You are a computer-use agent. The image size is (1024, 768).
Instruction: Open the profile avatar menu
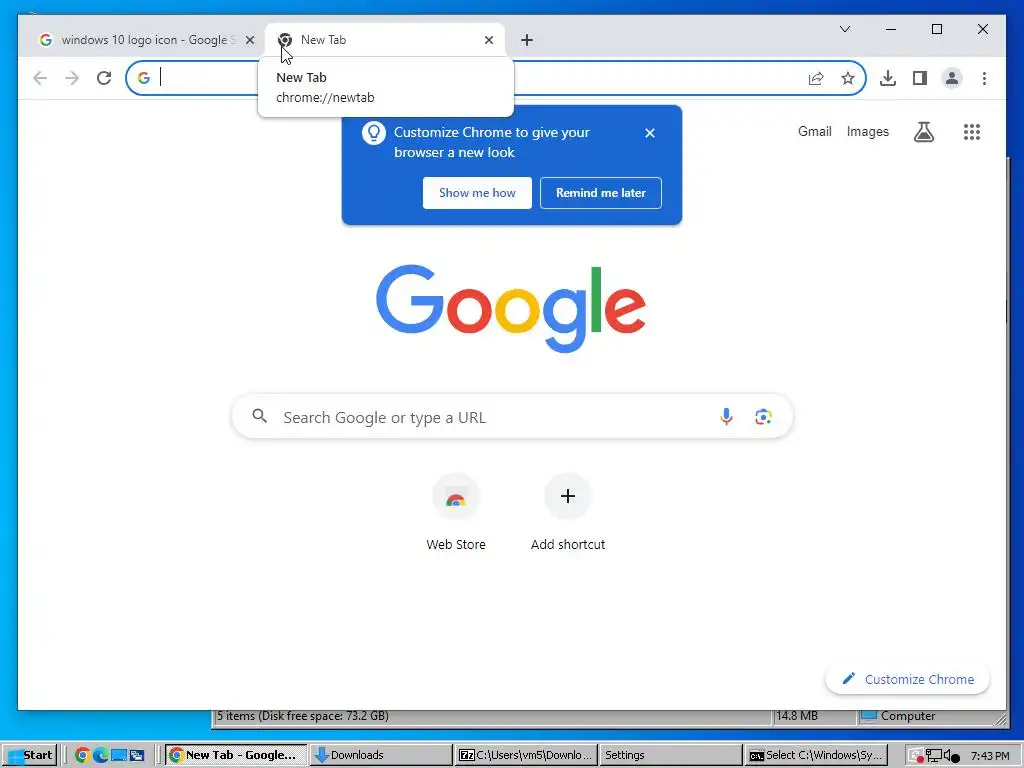point(952,78)
